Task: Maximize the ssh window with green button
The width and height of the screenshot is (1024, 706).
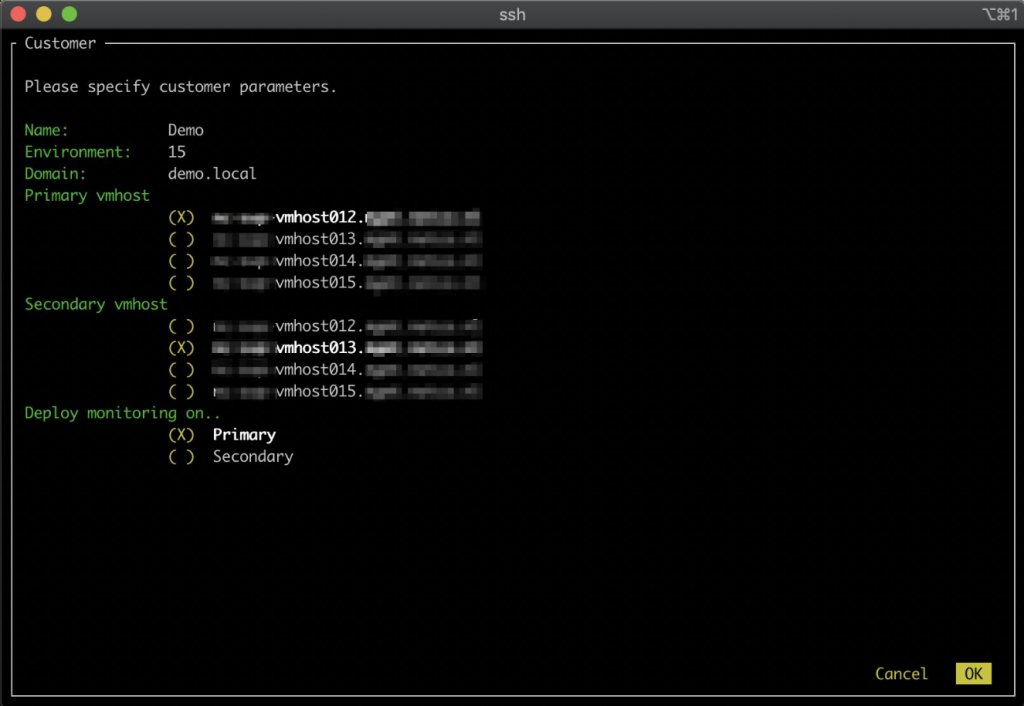Action: click(x=69, y=14)
